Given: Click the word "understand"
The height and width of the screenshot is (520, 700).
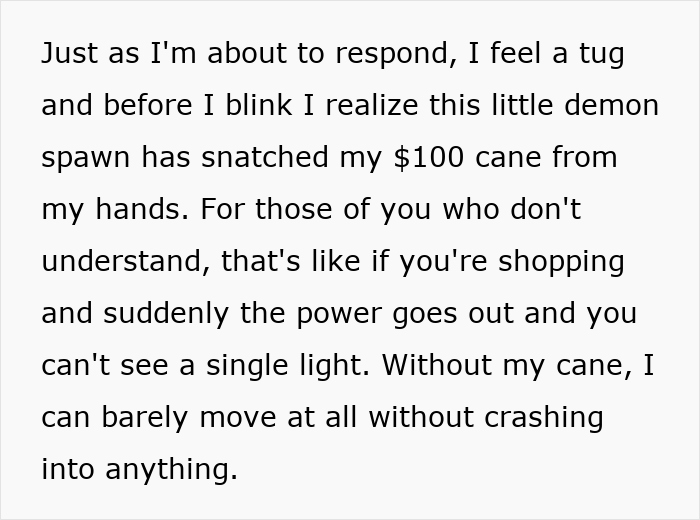Looking at the screenshot, I should click(118, 262).
